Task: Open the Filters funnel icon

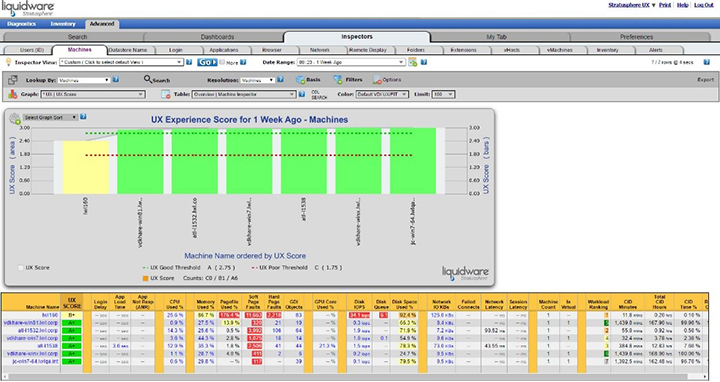Action: [x=338, y=80]
